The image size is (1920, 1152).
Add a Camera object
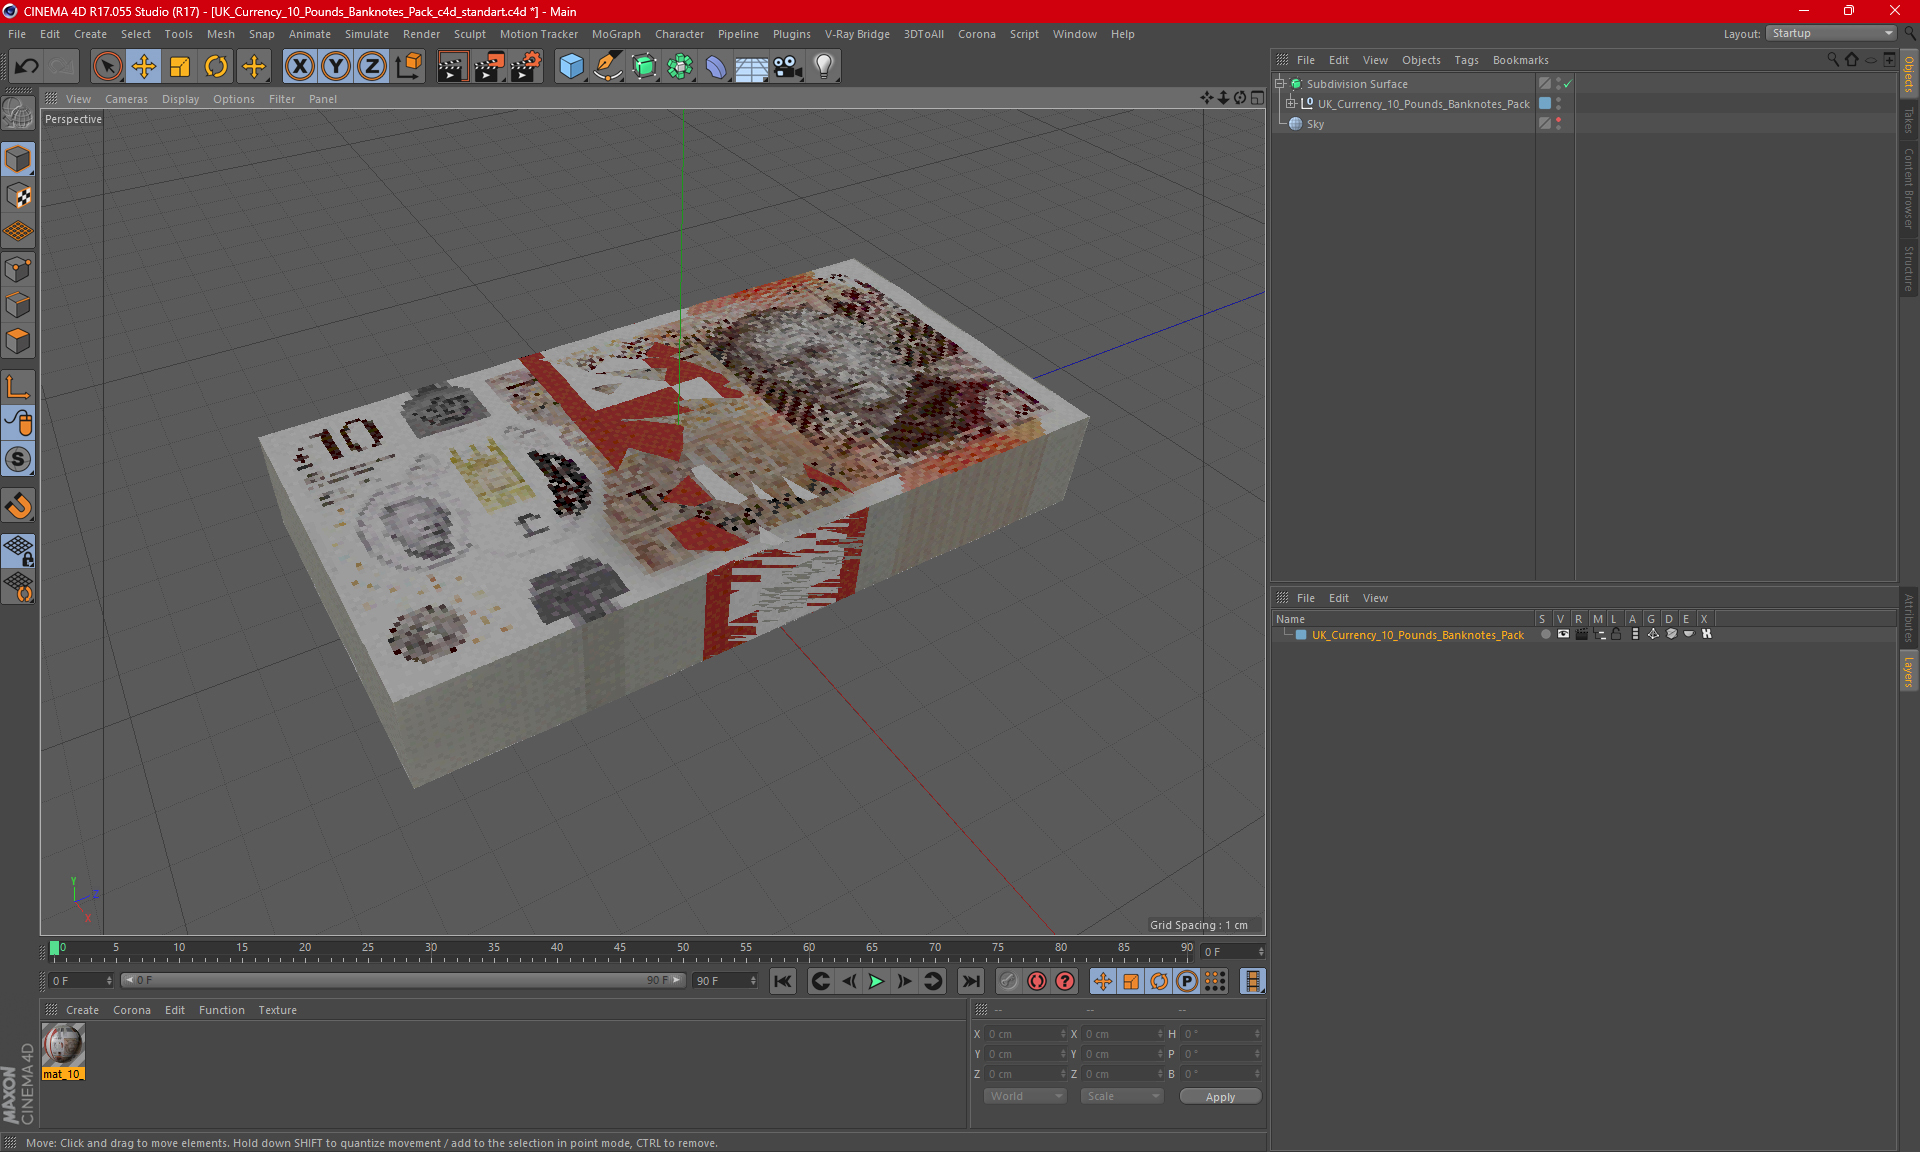(x=787, y=67)
